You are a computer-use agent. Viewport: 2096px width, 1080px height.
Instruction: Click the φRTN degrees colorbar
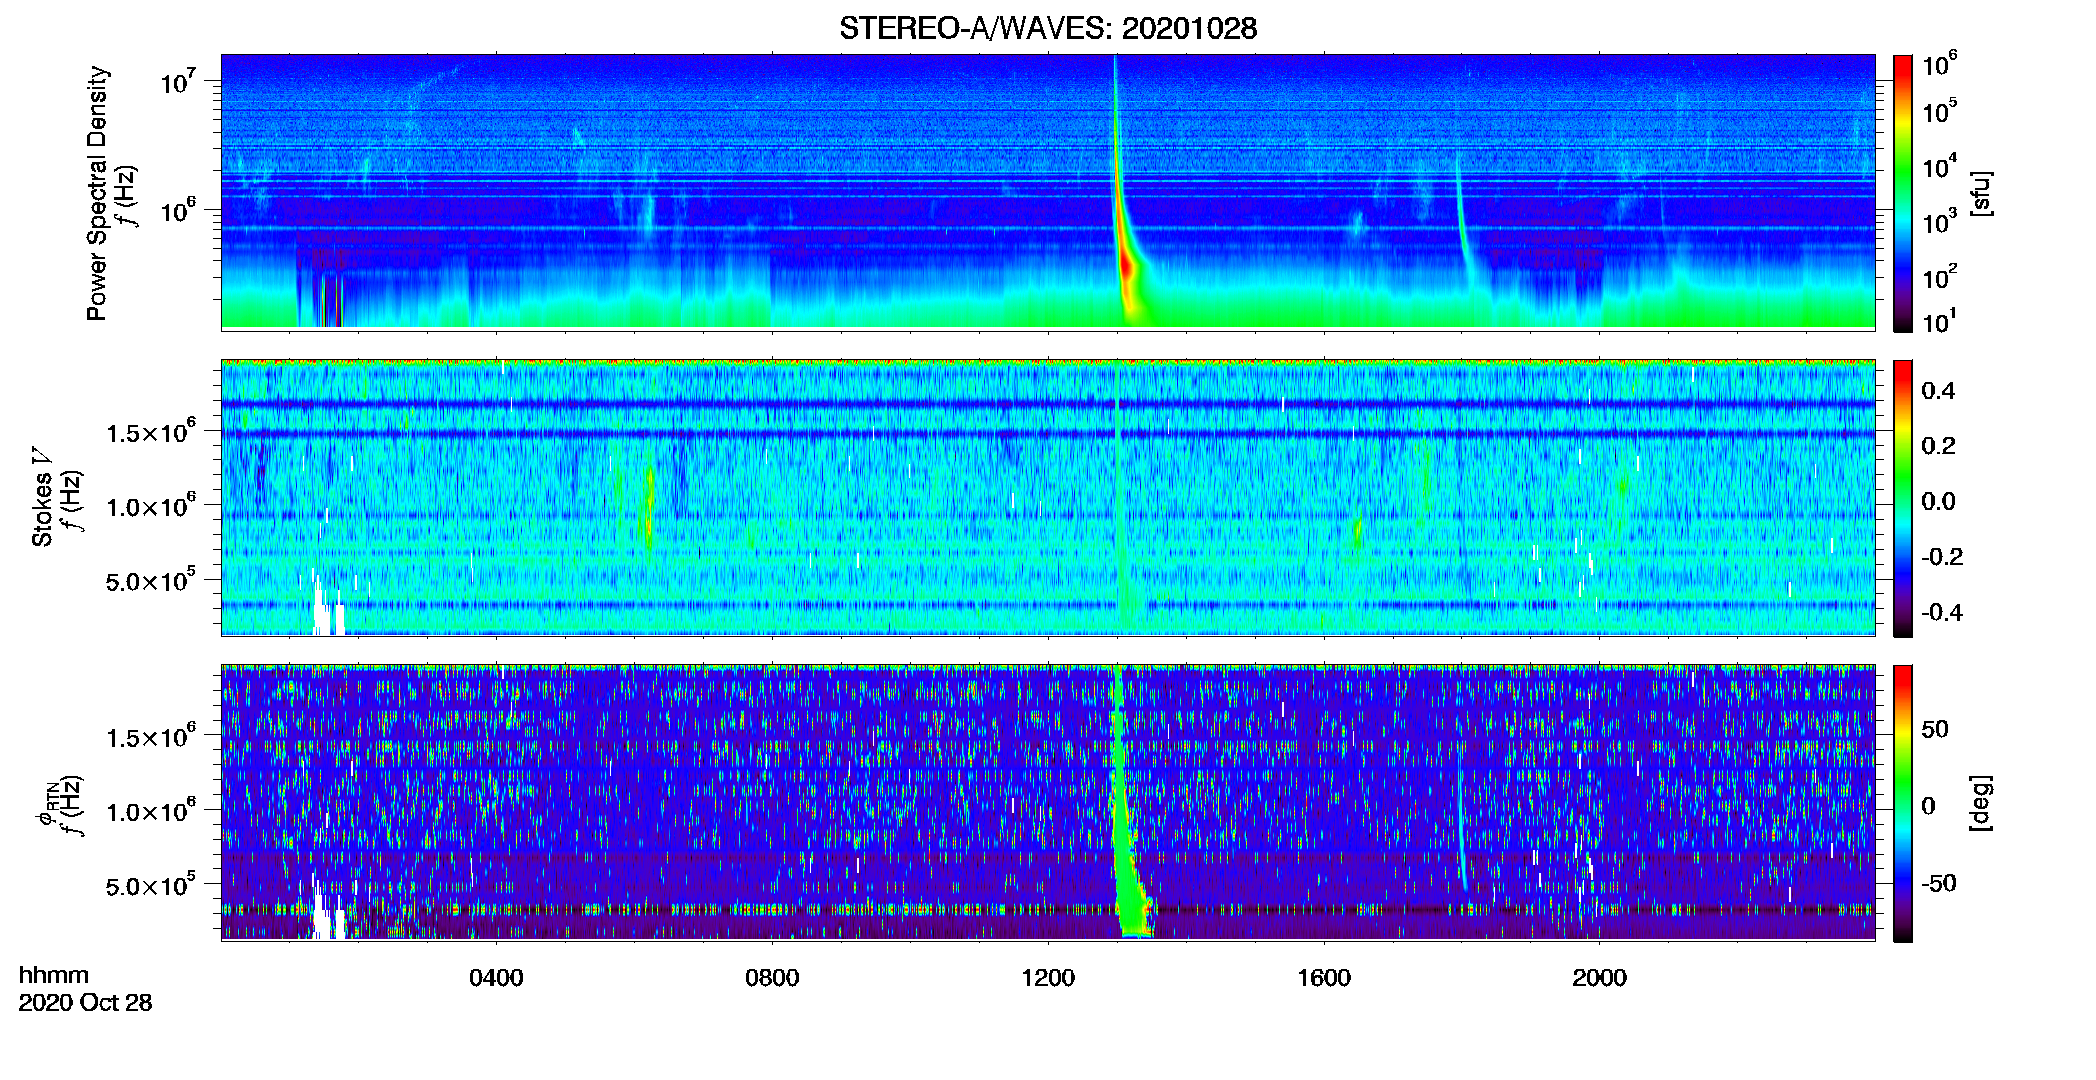[1903, 803]
